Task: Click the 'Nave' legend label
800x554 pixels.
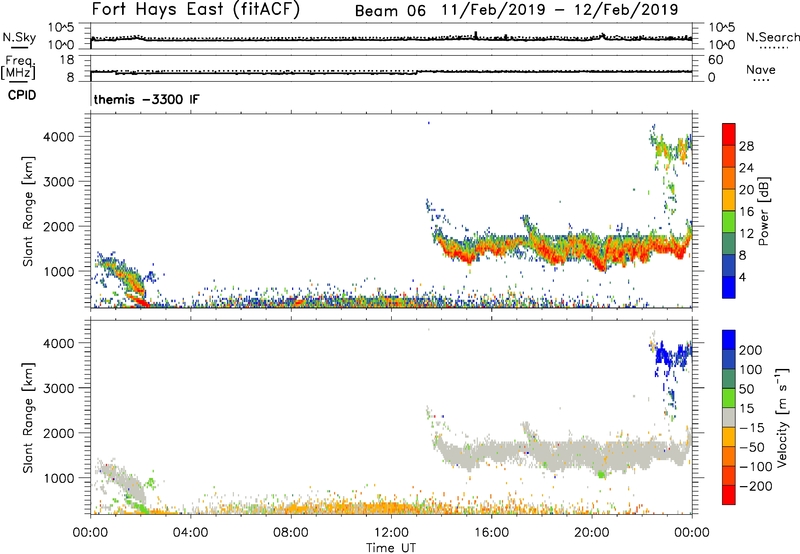Action: [x=760, y=69]
